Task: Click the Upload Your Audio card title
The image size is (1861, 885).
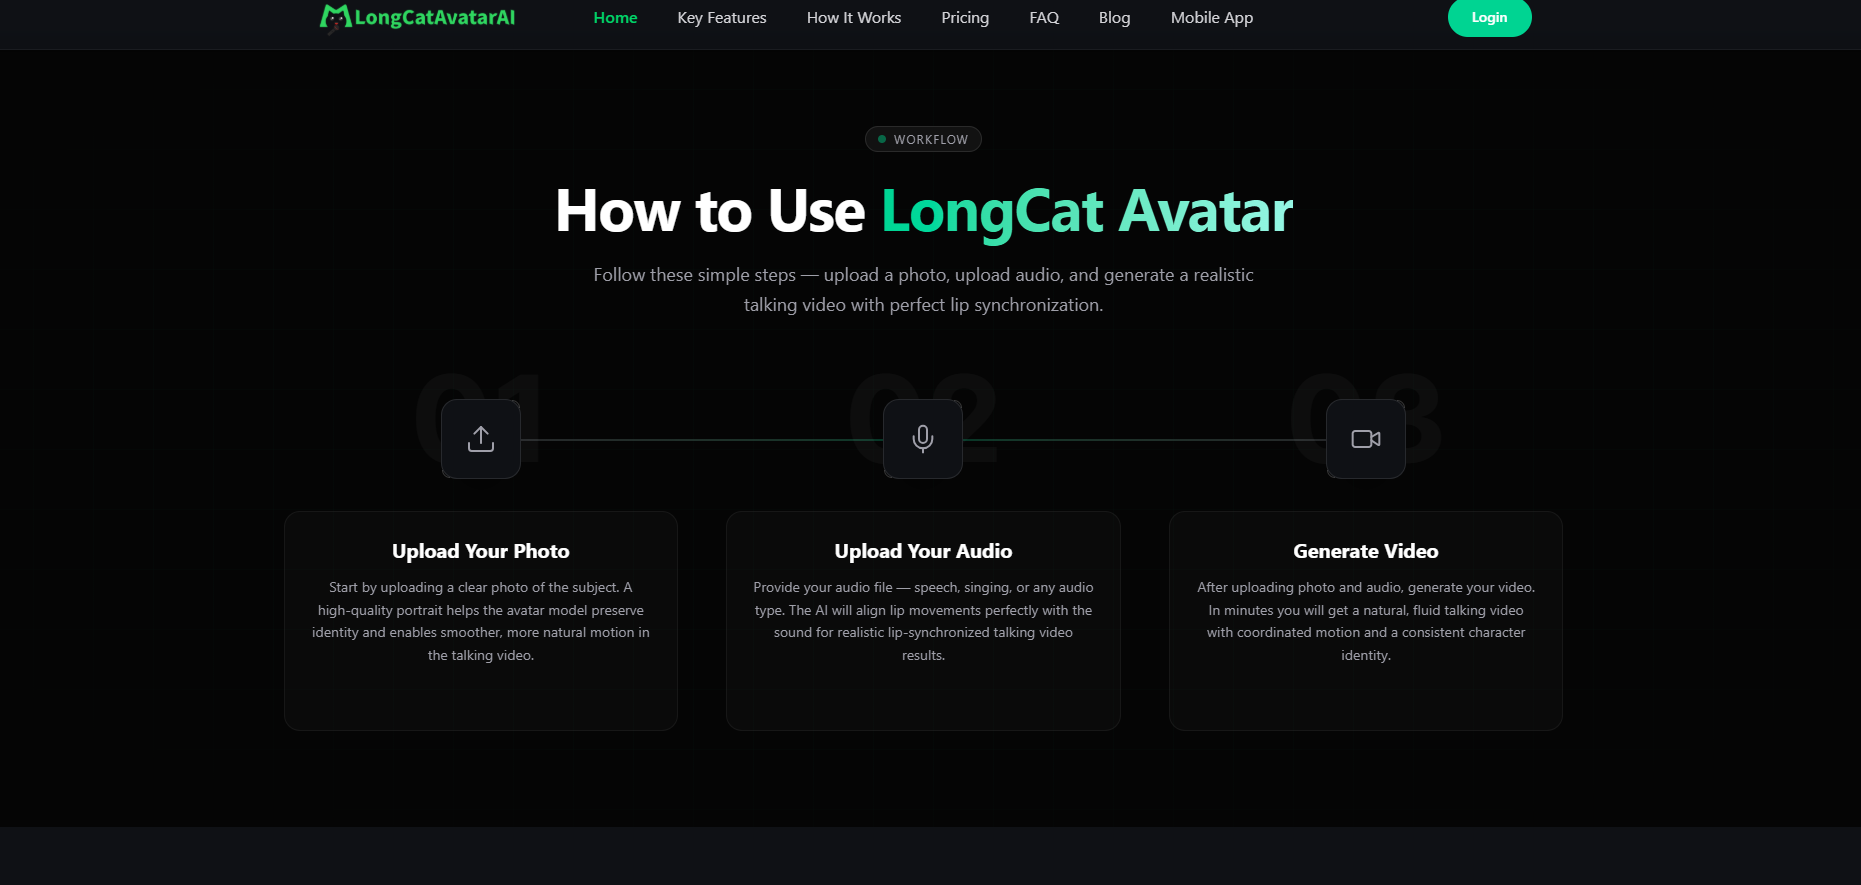Action: pos(923,551)
